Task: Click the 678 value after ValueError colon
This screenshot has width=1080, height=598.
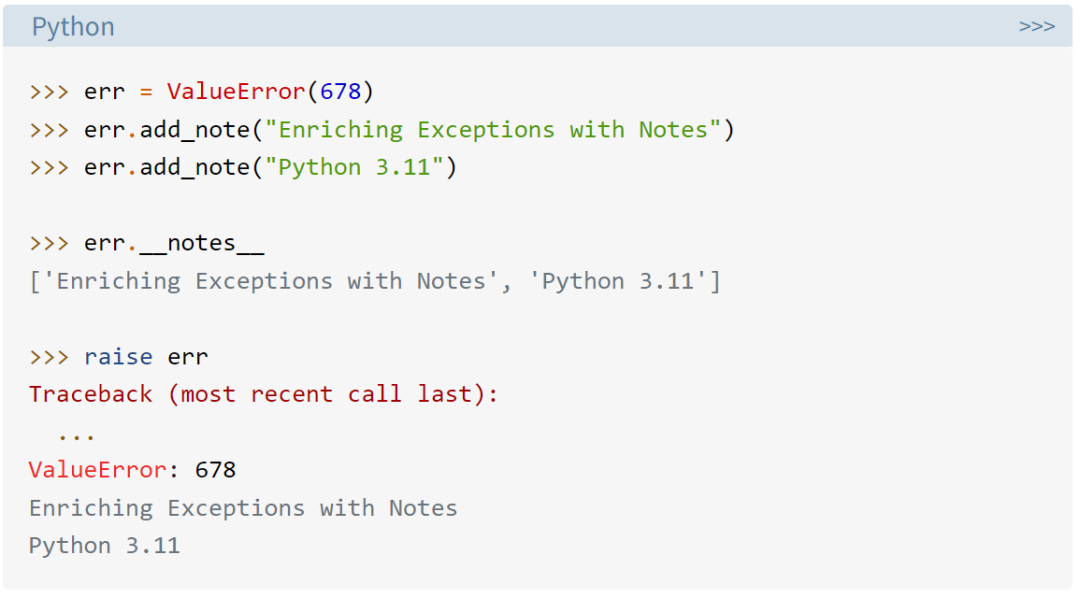Action: [216, 470]
